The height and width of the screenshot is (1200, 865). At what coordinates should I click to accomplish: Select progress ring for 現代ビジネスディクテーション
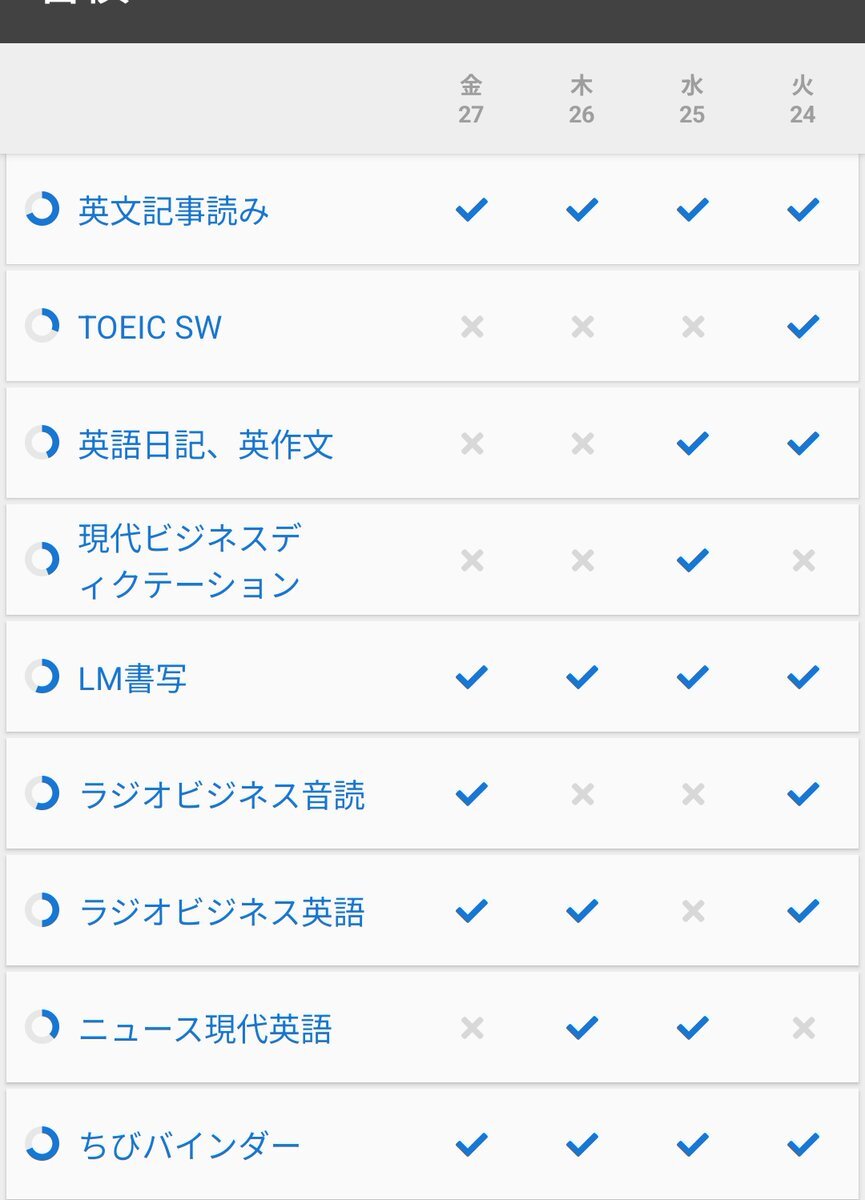pos(42,559)
